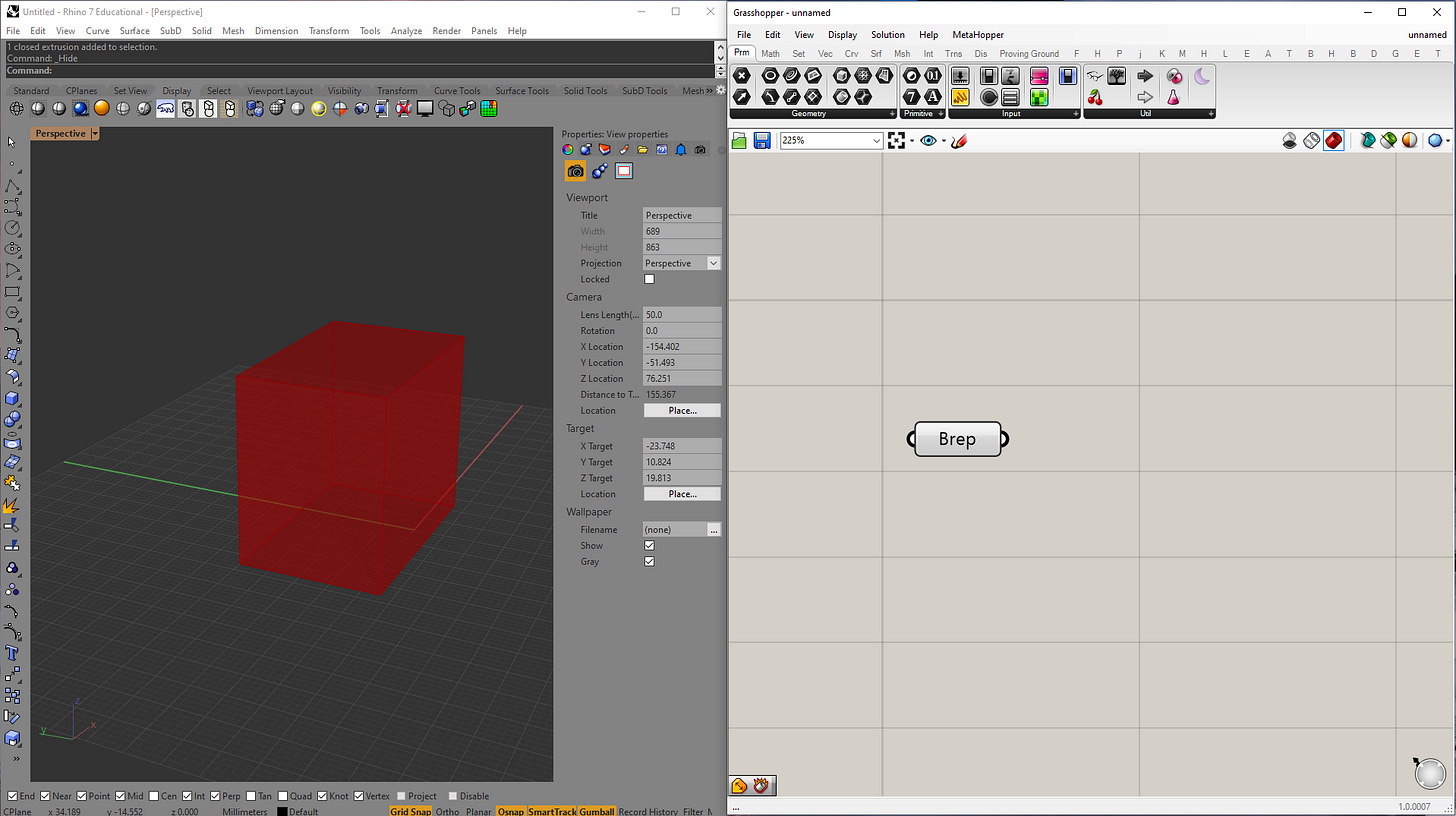
Task: Enable the Tan osnap checkbox
Action: tap(251, 796)
